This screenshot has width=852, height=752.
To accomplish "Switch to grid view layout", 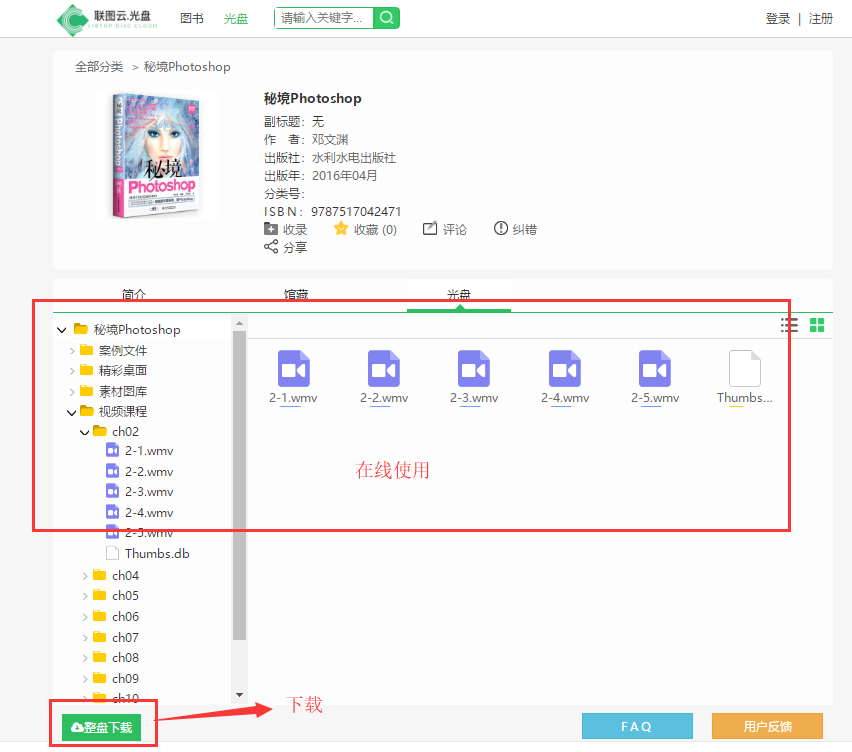I will [x=817, y=325].
